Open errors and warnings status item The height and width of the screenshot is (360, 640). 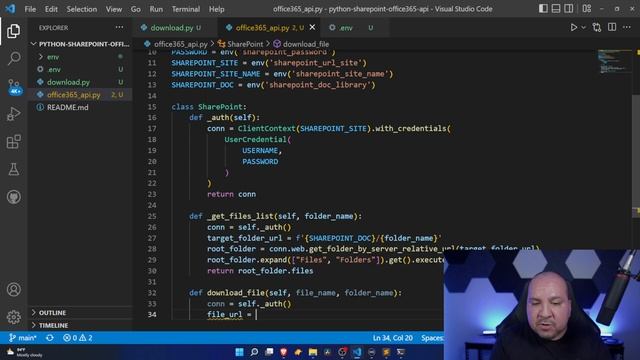tap(78, 338)
